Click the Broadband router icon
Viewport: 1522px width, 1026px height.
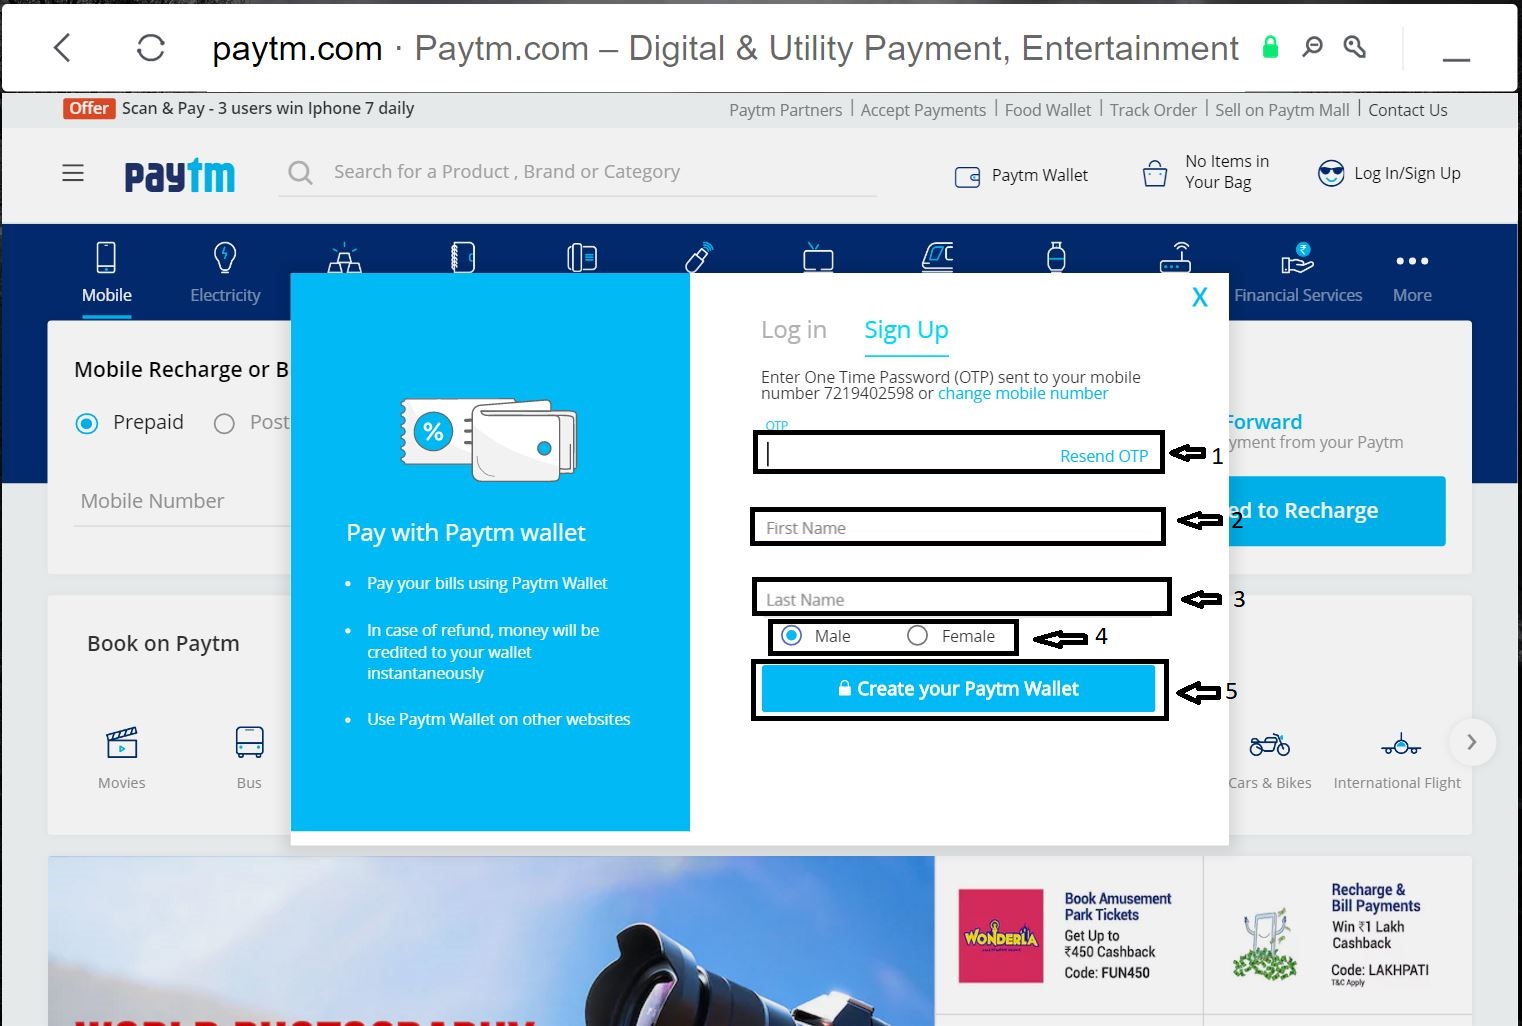click(1177, 260)
